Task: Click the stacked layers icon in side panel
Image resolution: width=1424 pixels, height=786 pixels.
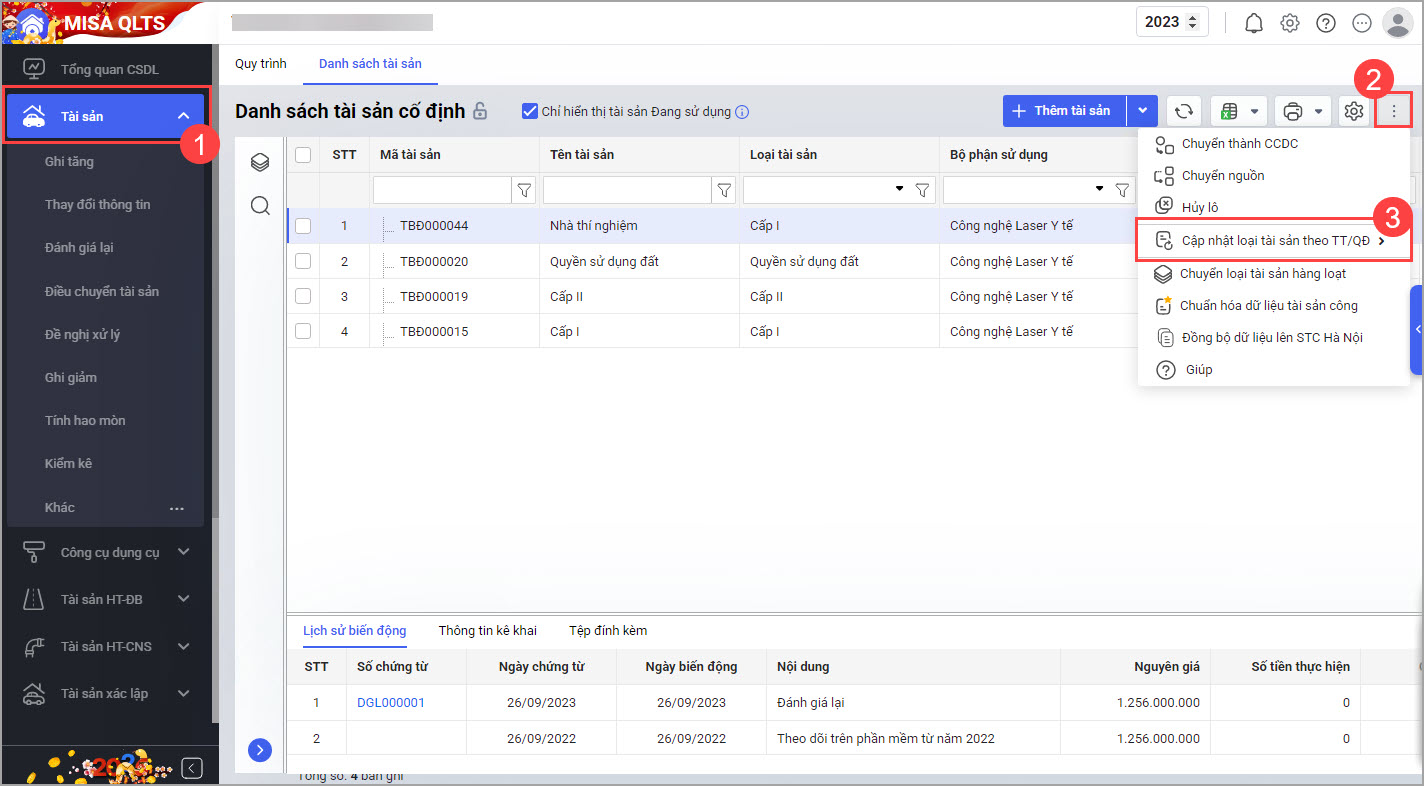Action: [260, 162]
